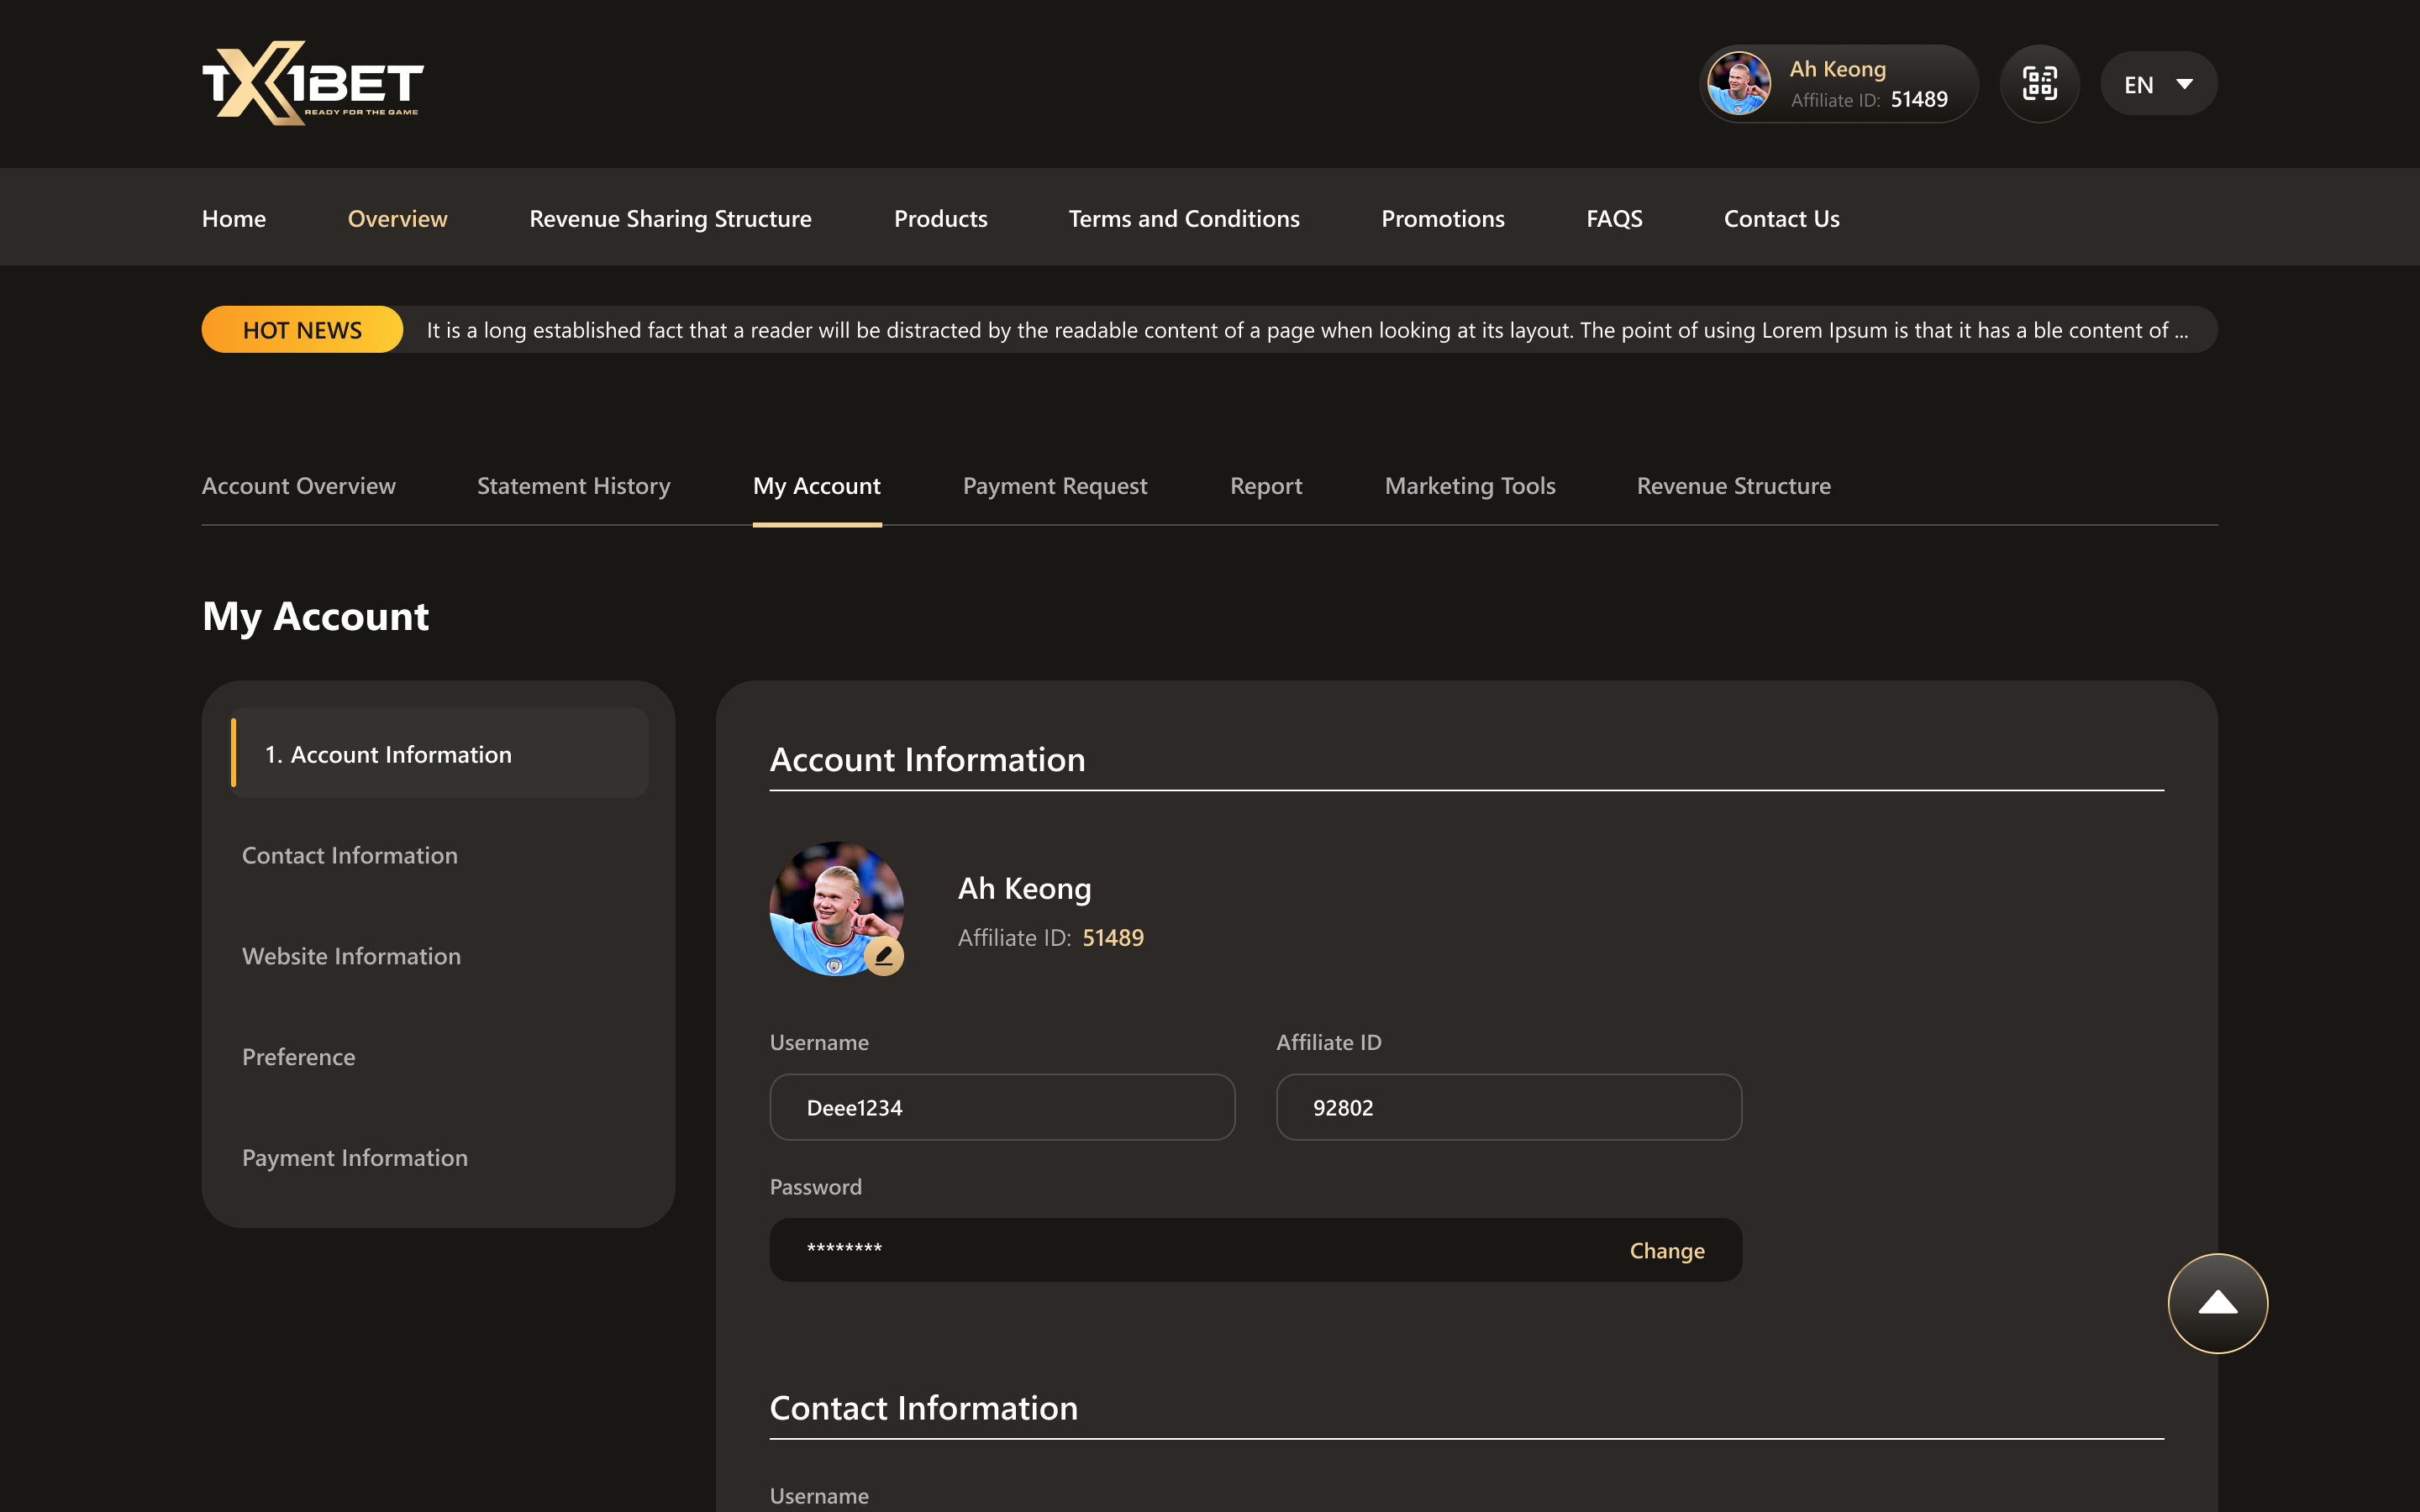Click the header avatar of Ah Keong

[x=1739, y=84]
